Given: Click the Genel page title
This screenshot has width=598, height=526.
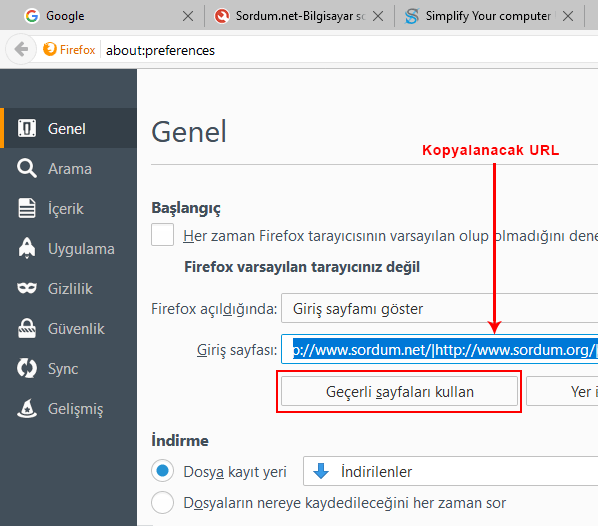Looking at the screenshot, I should 189,131.
